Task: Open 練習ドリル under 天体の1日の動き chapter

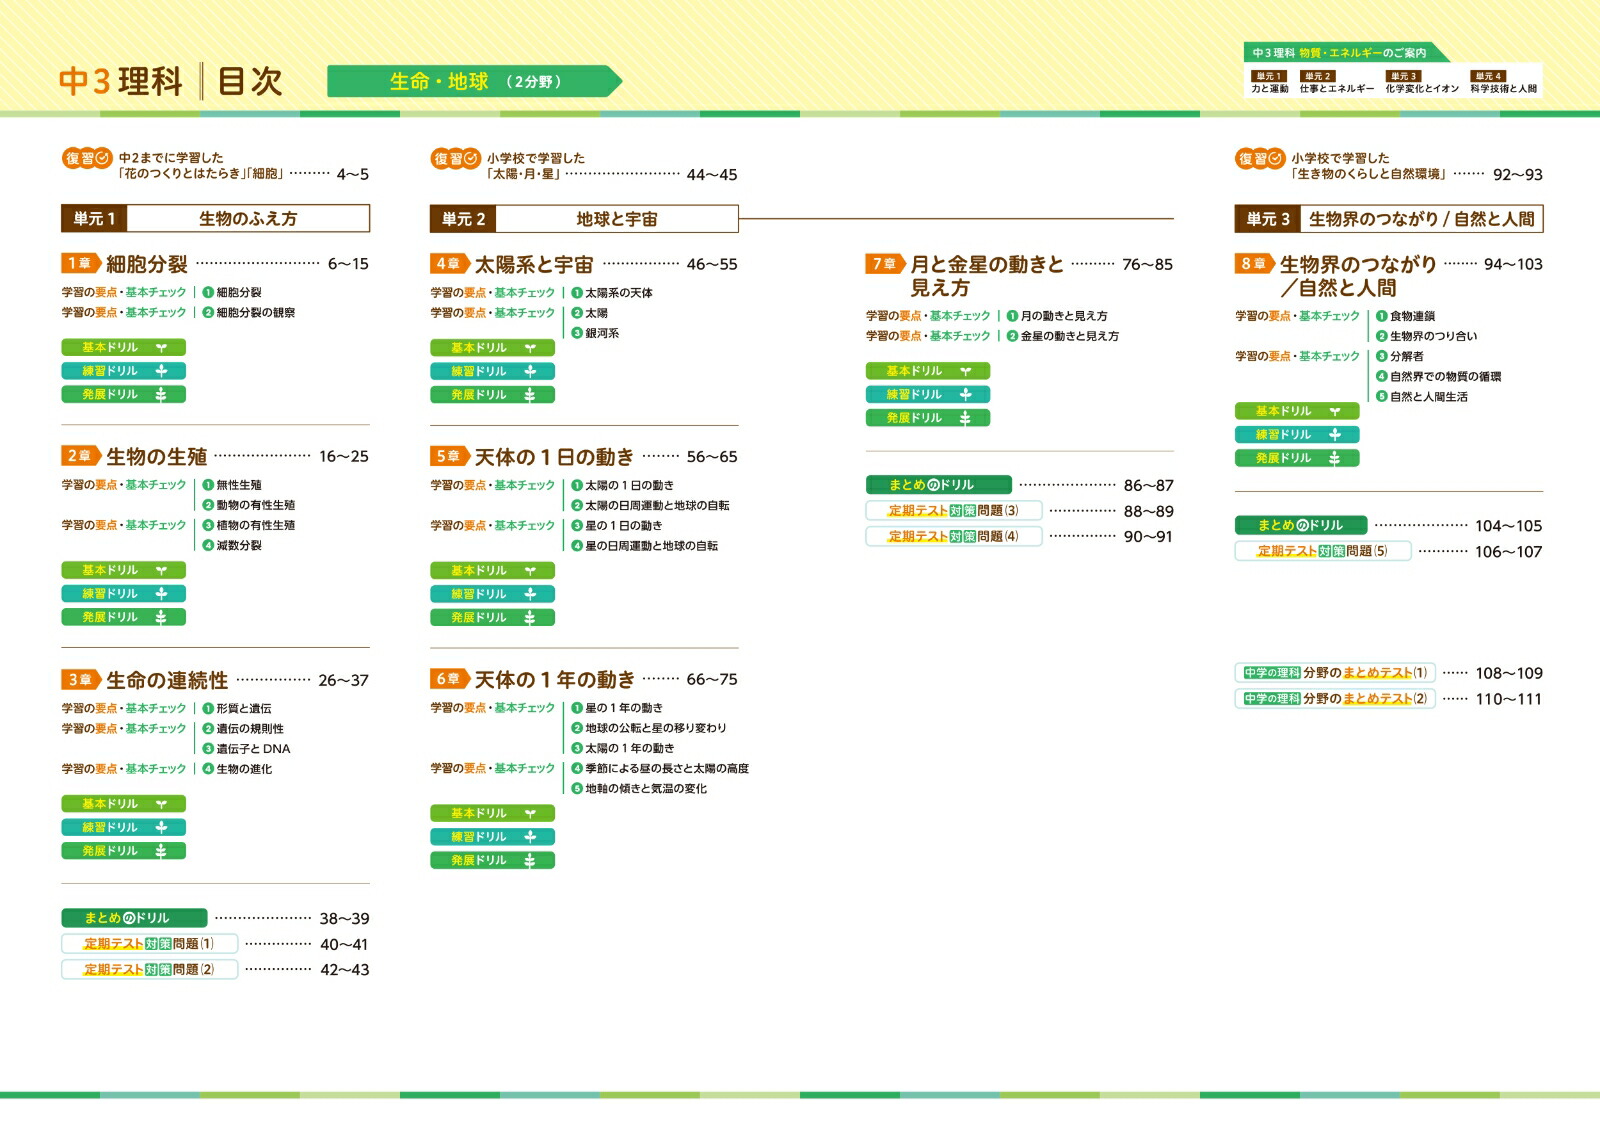Action: [x=493, y=594]
